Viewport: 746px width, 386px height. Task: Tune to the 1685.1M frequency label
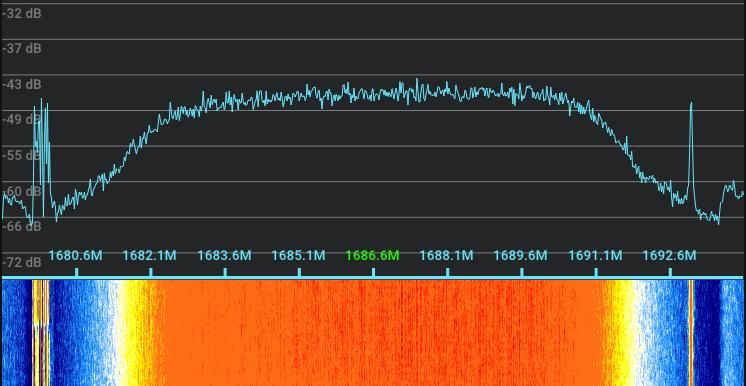(x=298, y=256)
